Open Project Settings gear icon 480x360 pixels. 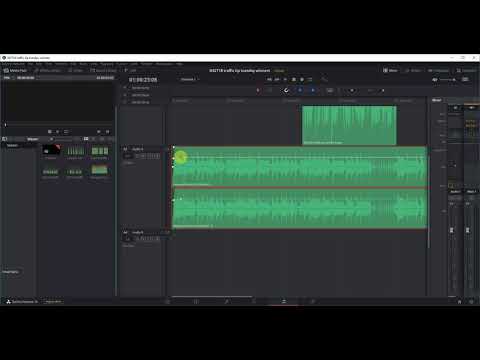click(x=471, y=302)
